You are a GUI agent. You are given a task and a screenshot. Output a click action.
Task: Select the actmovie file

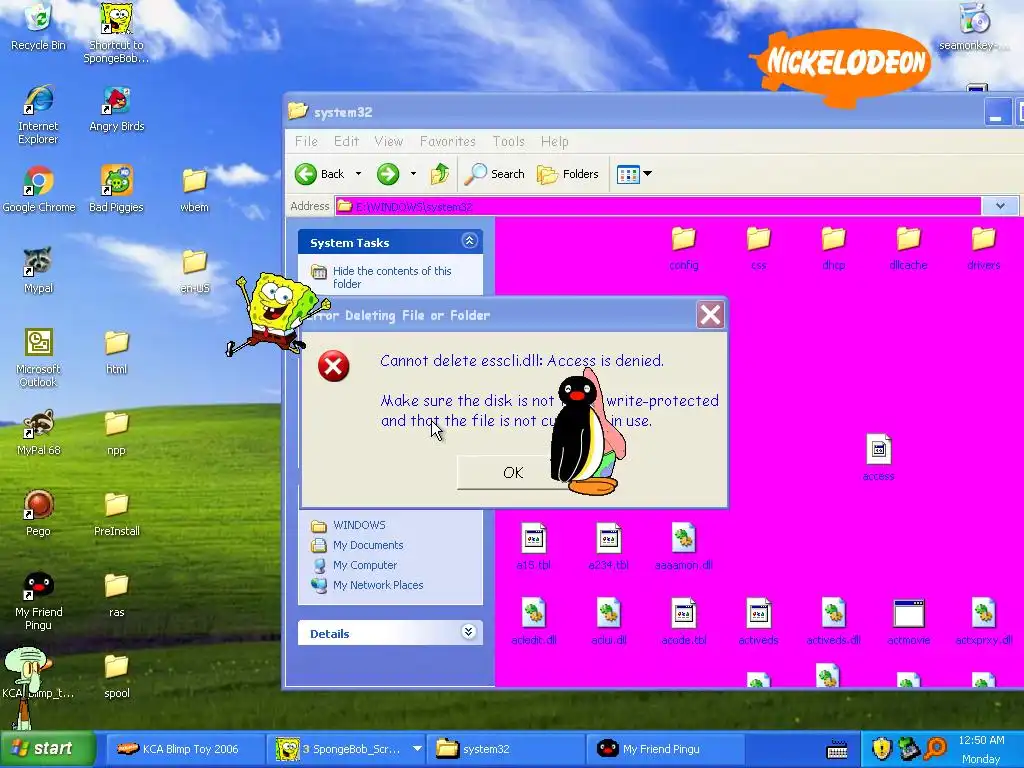click(x=908, y=622)
